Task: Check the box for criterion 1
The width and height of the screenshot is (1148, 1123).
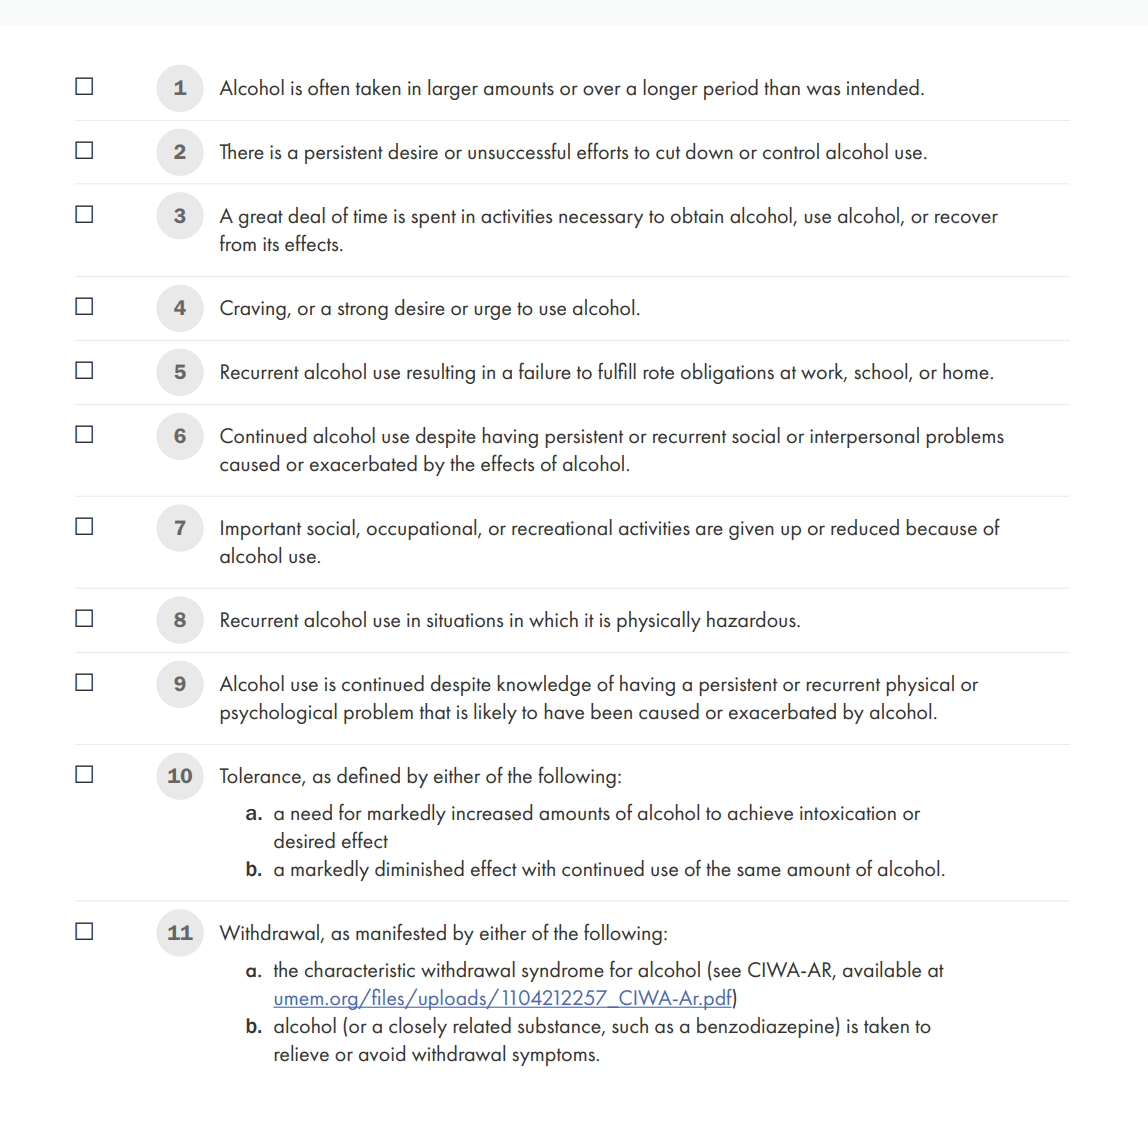Action: (x=85, y=86)
